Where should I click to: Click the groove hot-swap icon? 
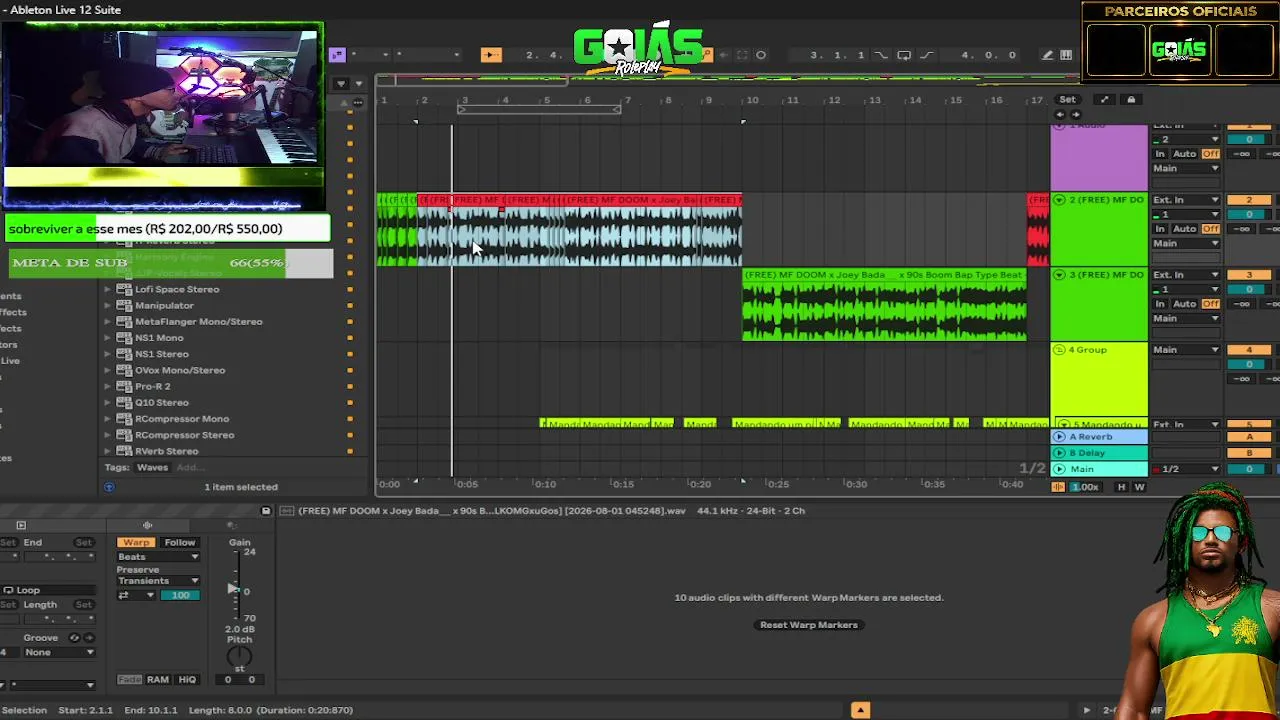74,638
